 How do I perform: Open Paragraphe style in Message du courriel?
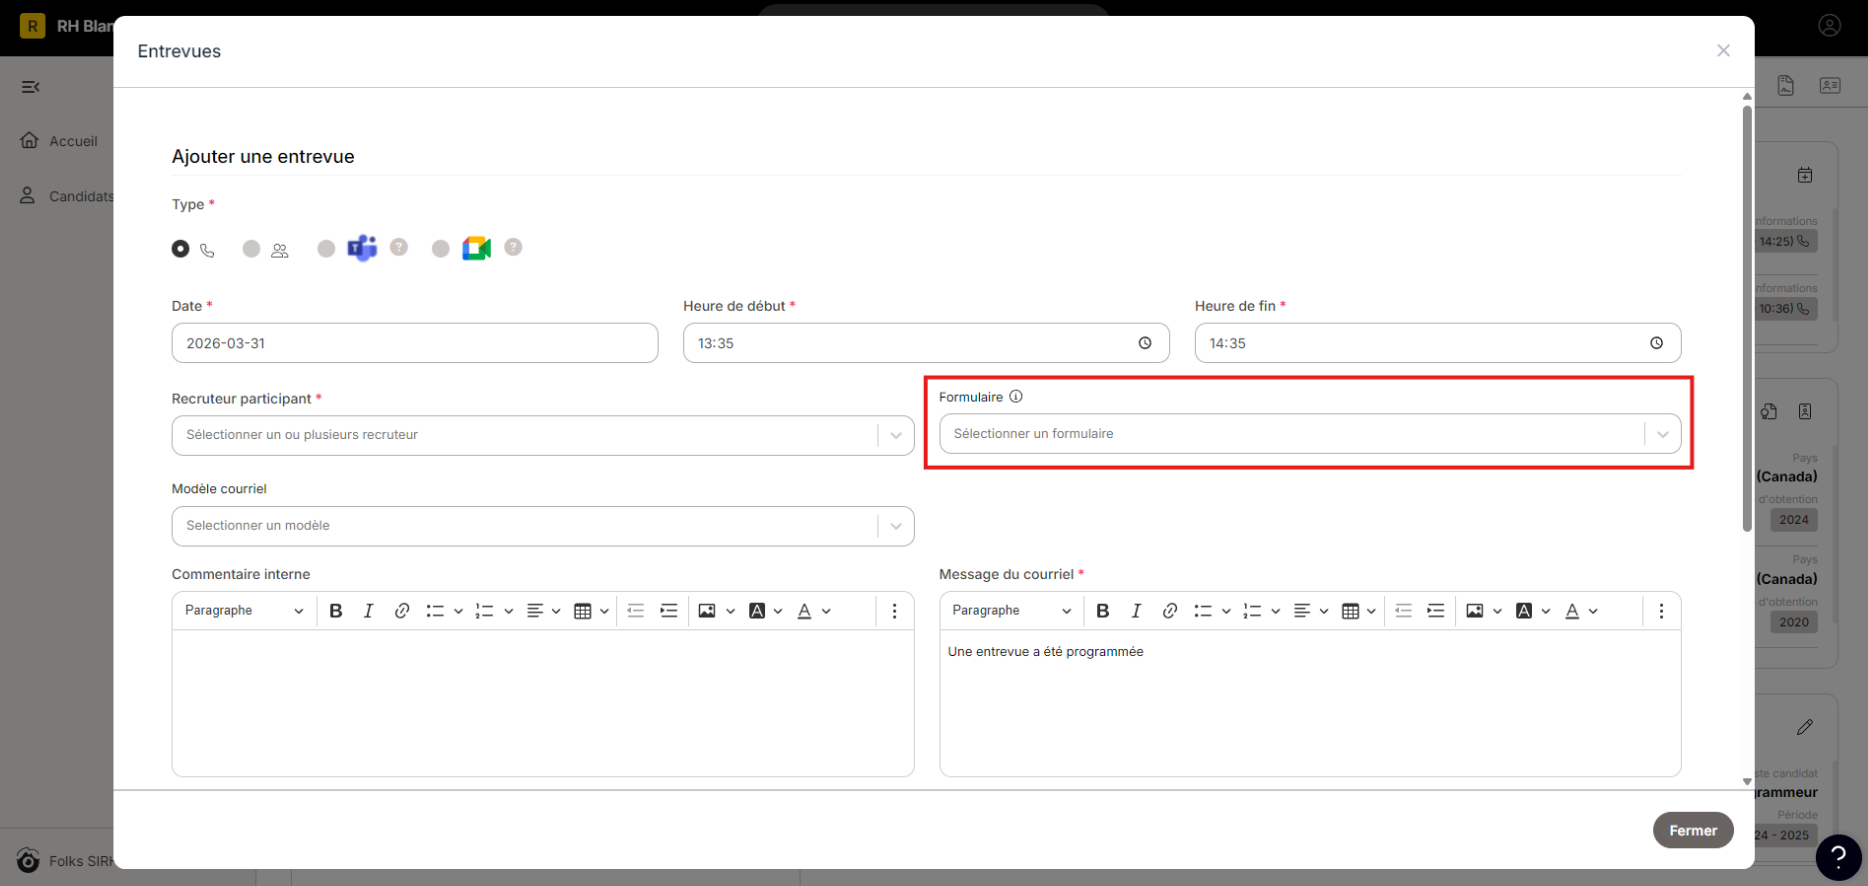pyautogui.click(x=1010, y=611)
